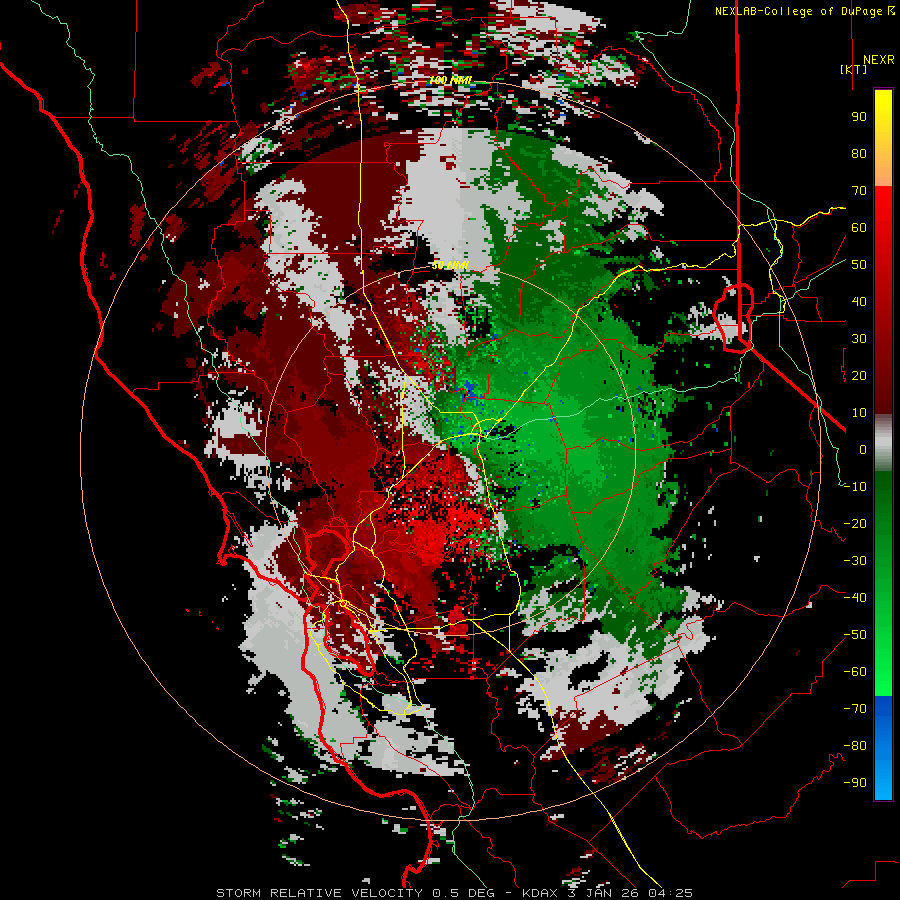
Task: Select the -90 knot scale label
Action: click(x=855, y=783)
